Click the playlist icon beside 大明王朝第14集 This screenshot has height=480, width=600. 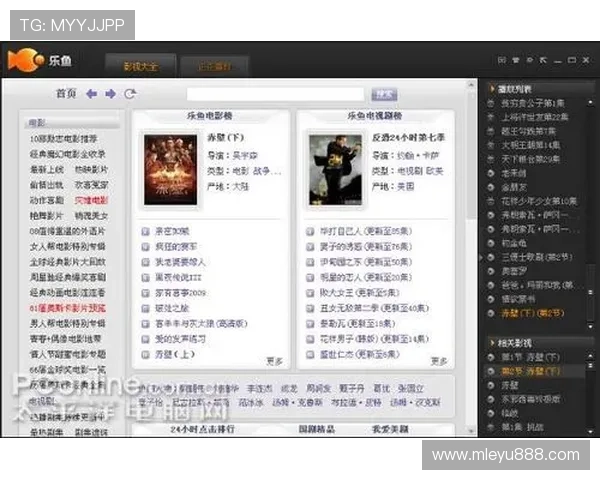point(491,145)
